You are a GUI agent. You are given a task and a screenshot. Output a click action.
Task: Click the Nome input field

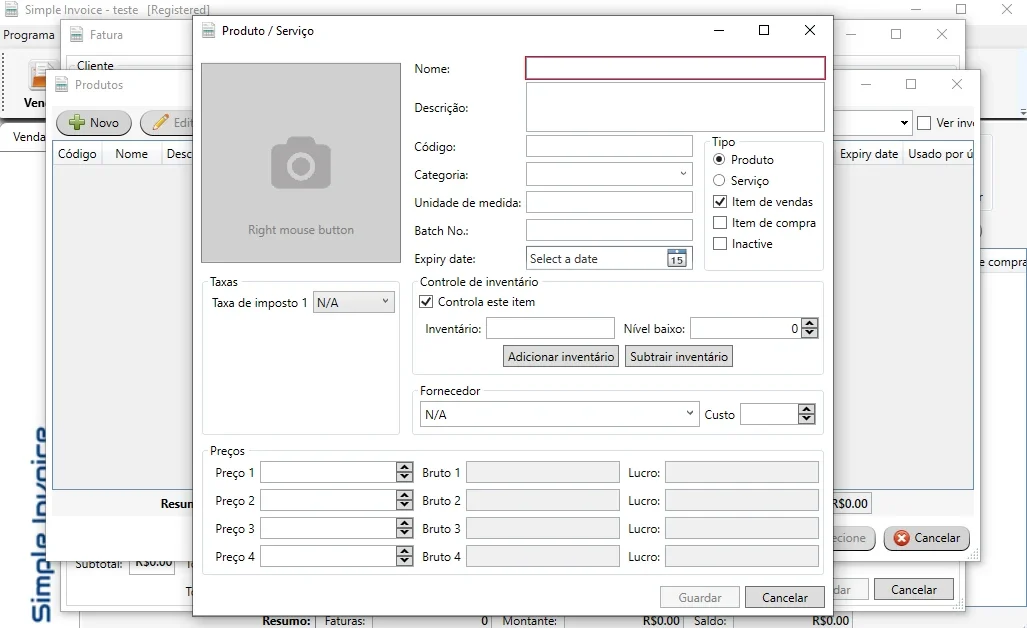coord(675,68)
